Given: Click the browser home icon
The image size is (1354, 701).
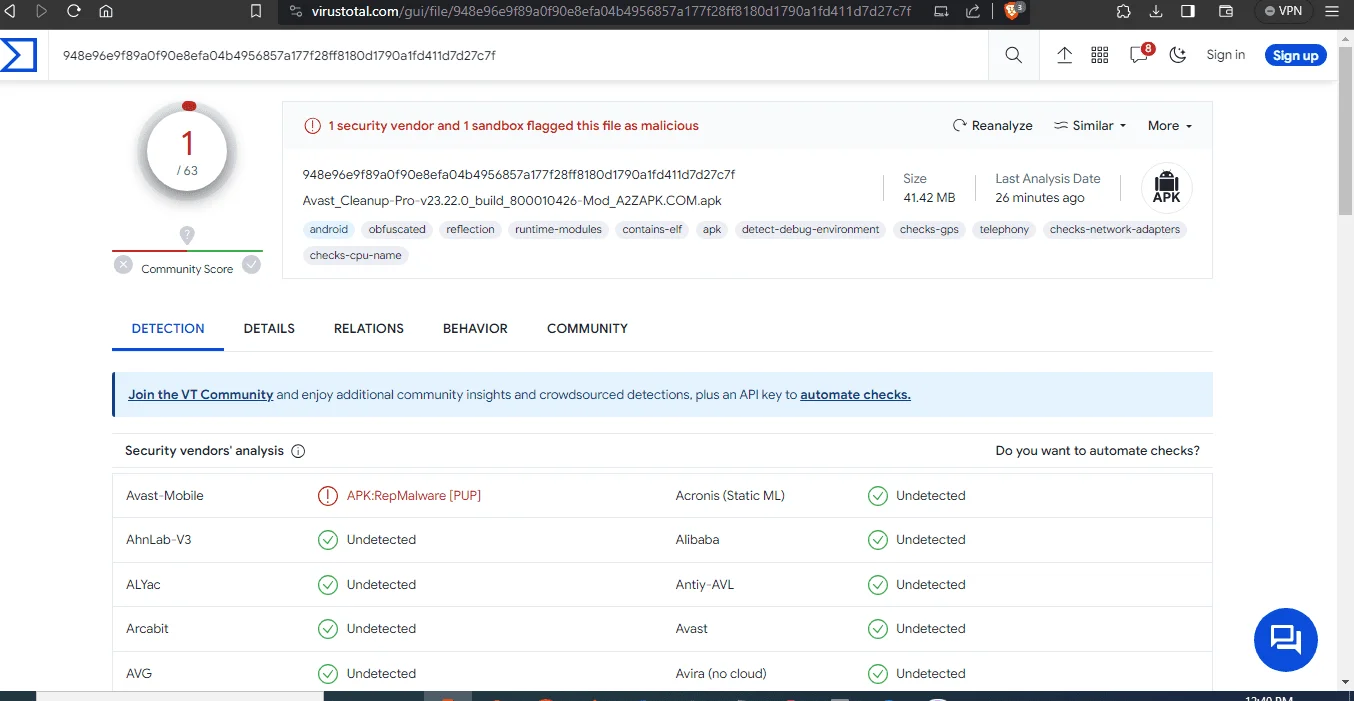Looking at the screenshot, I should [106, 11].
